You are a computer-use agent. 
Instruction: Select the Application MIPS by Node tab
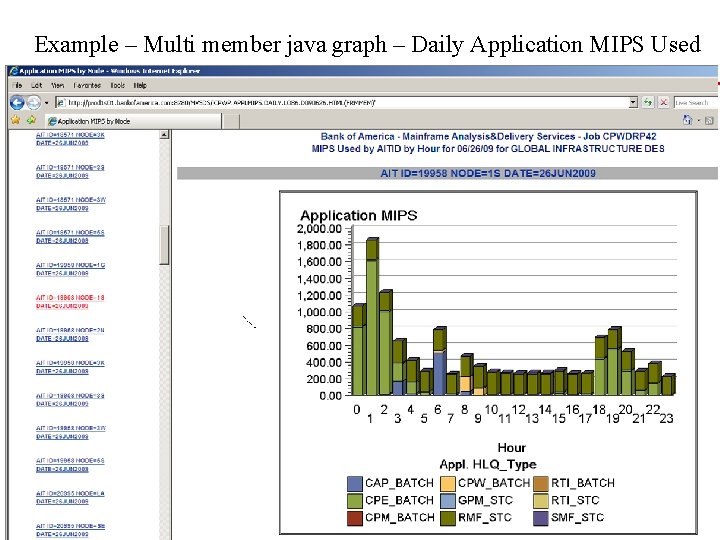[x=133, y=121]
